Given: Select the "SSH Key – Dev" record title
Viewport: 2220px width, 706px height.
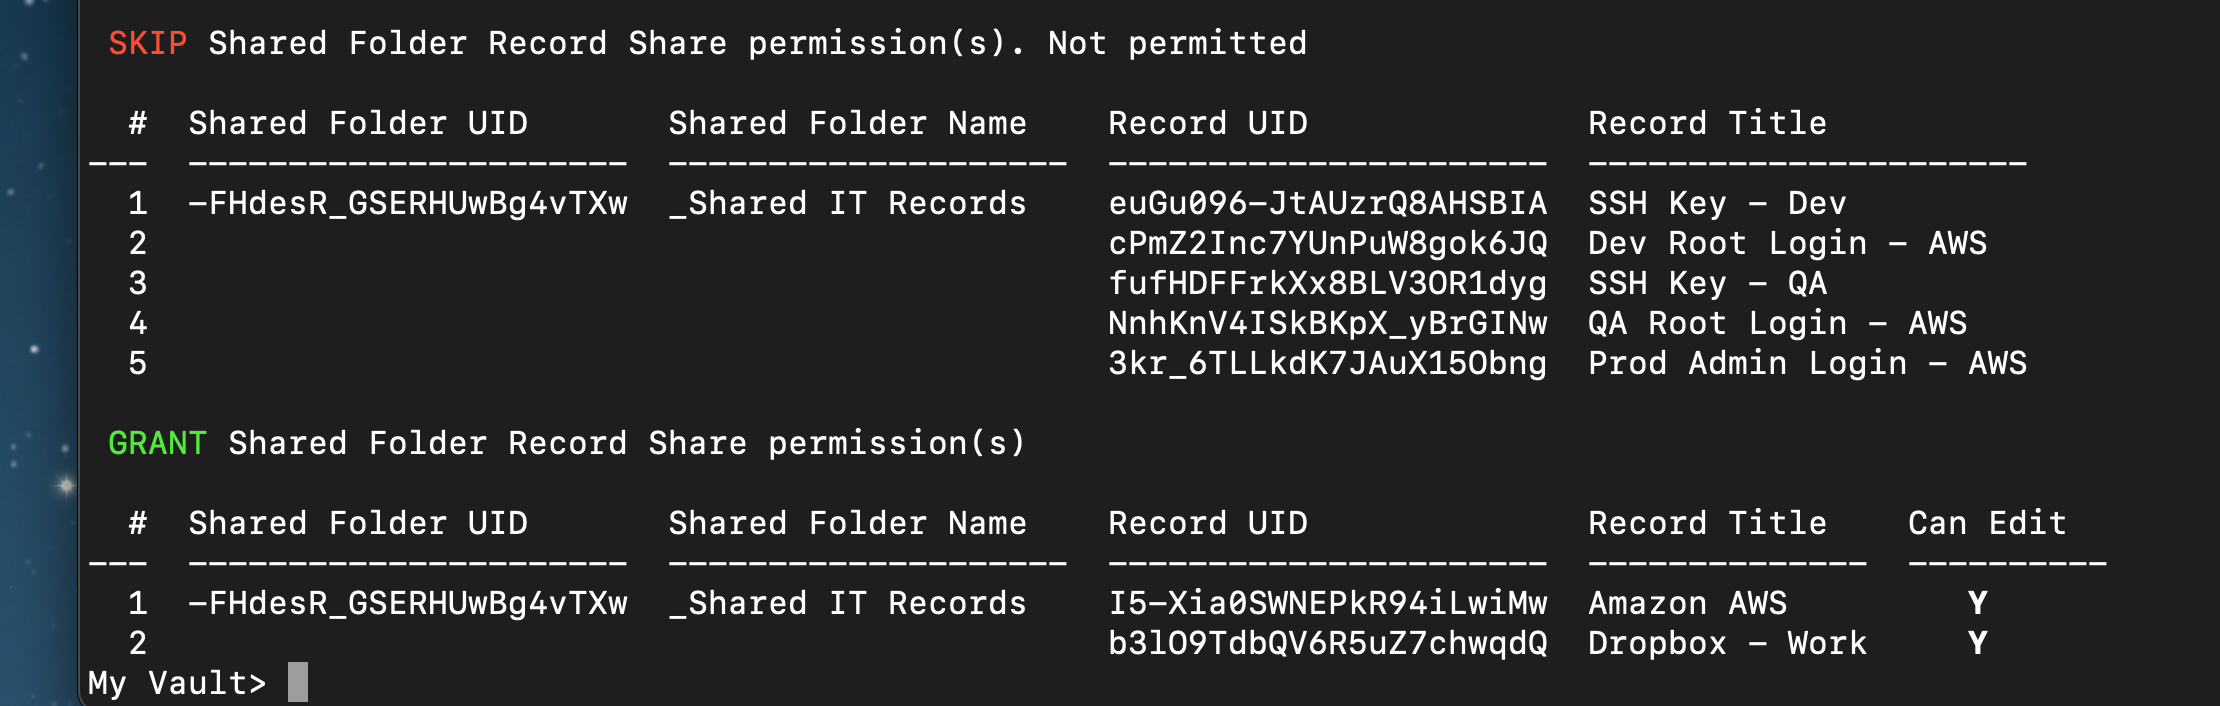Looking at the screenshot, I should 1716,203.
